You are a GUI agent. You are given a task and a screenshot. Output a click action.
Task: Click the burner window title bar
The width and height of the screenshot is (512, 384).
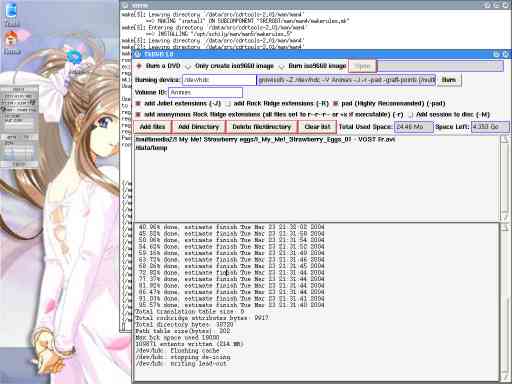(317, 54)
